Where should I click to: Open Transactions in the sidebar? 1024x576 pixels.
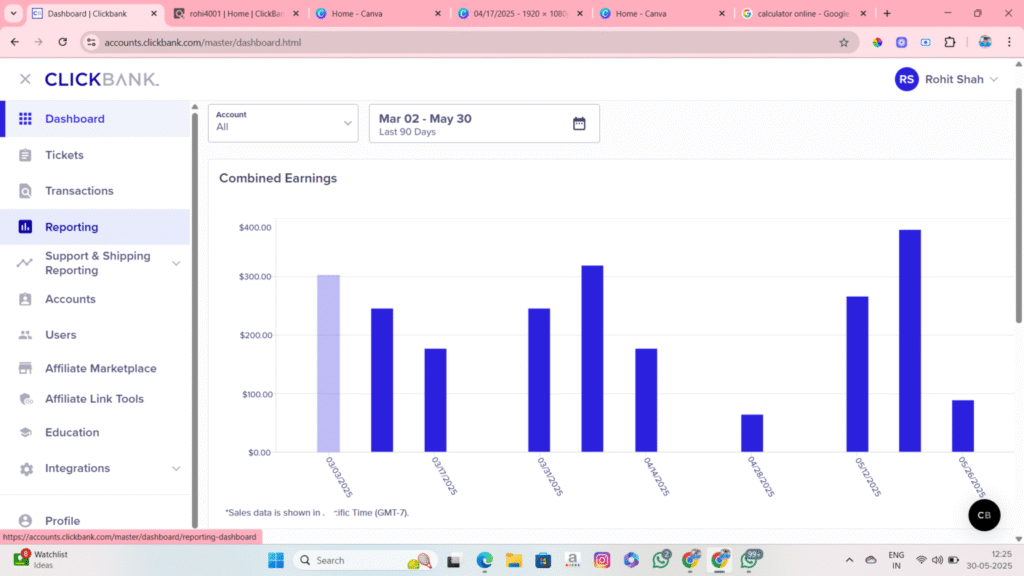click(x=79, y=191)
